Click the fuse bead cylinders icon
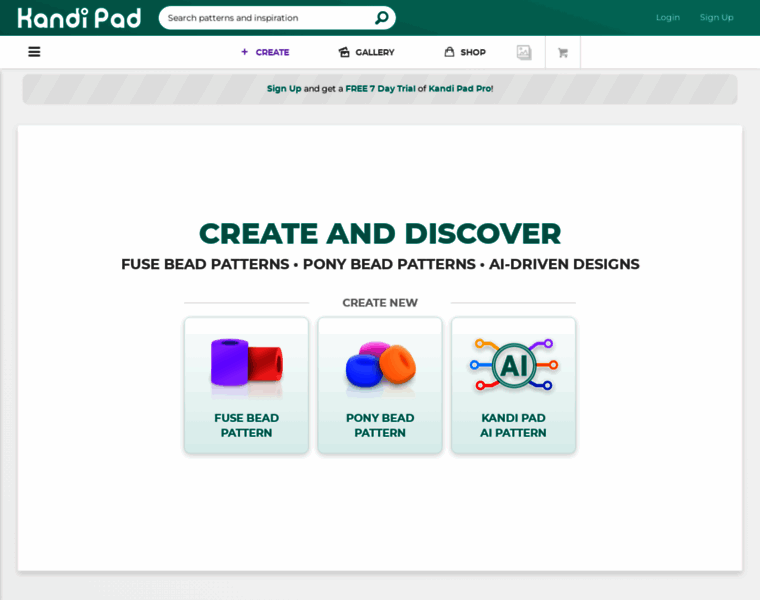This screenshot has height=600, width=760. [x=246, y=365]
